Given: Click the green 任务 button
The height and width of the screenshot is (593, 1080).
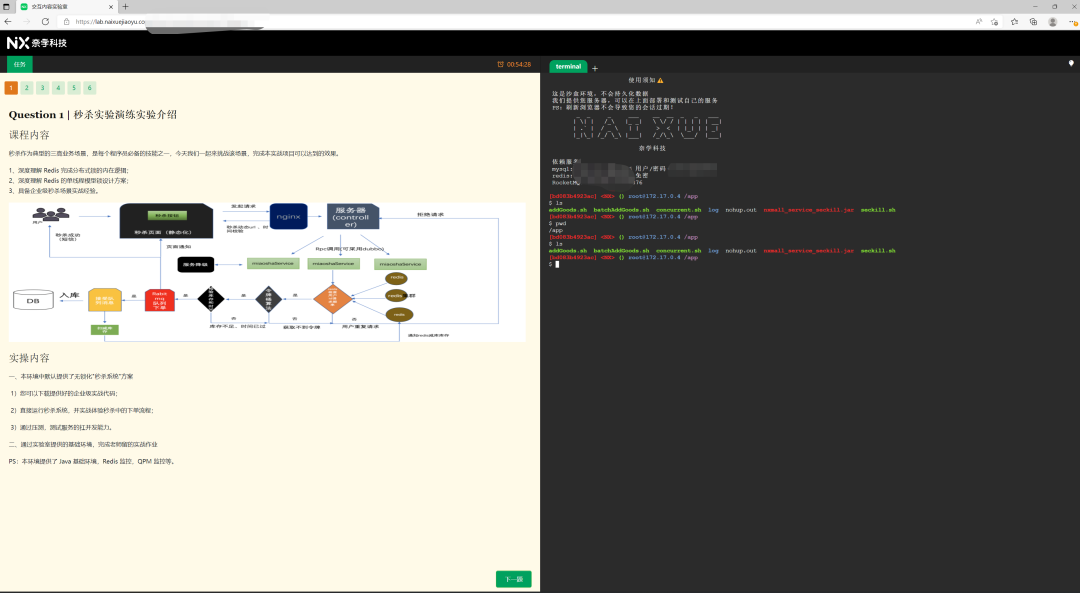Looking at the screenshot, I should 18,63.
